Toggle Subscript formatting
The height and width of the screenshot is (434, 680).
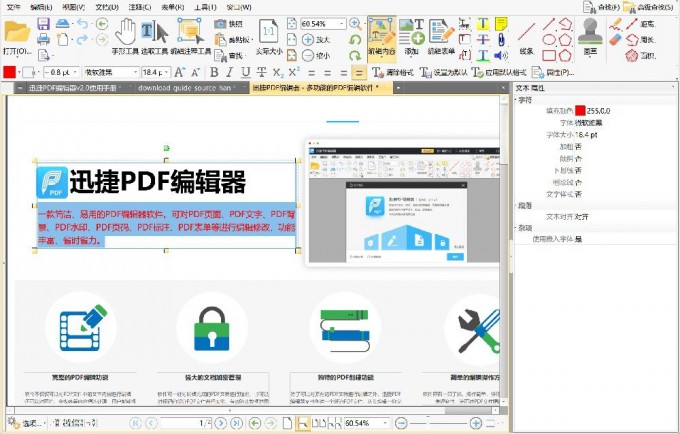click(x=278, y=72)
